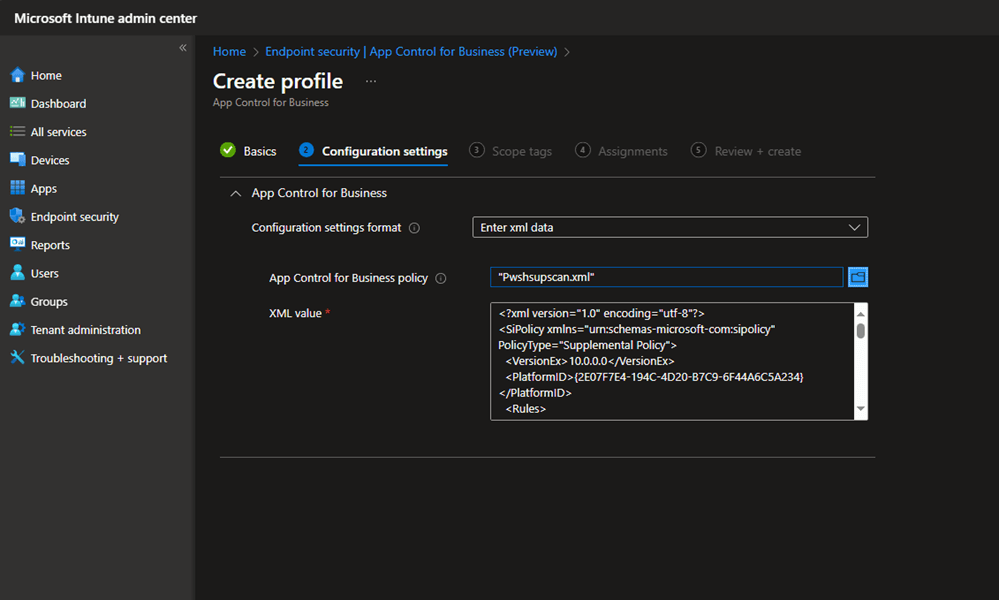Click inside the XML value text area
999x600 pixels.
672,361
